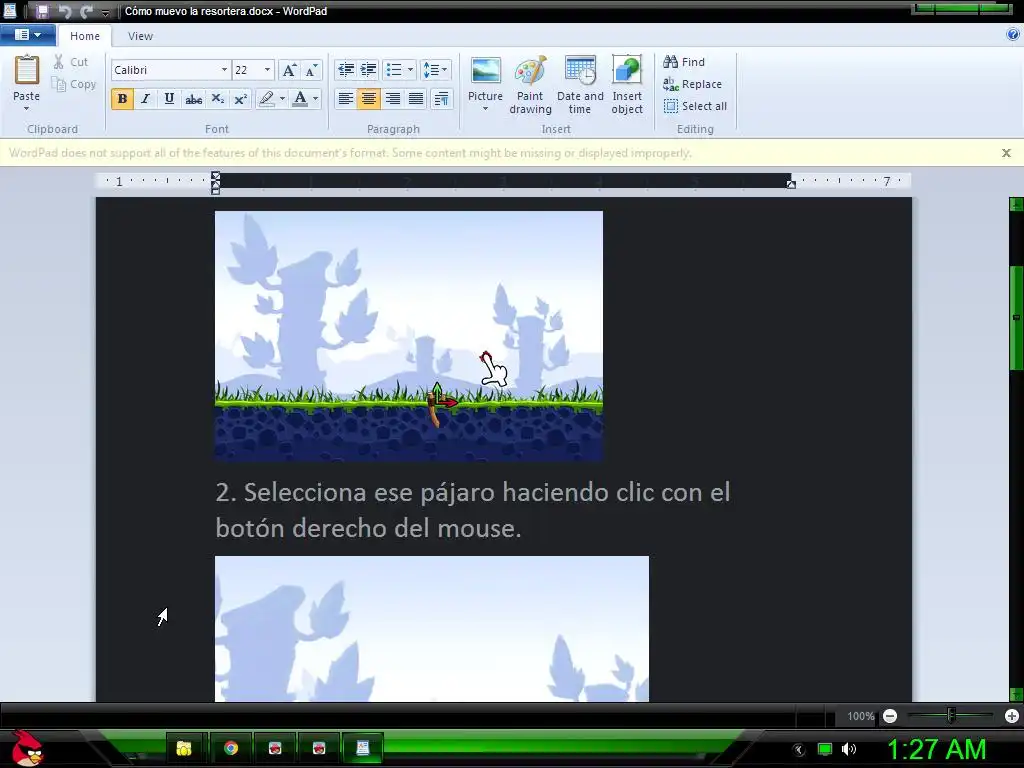Click the text "2. Selecciona ese pájaro"
The height and width of the screenshot is (768, 1024).
356,492
